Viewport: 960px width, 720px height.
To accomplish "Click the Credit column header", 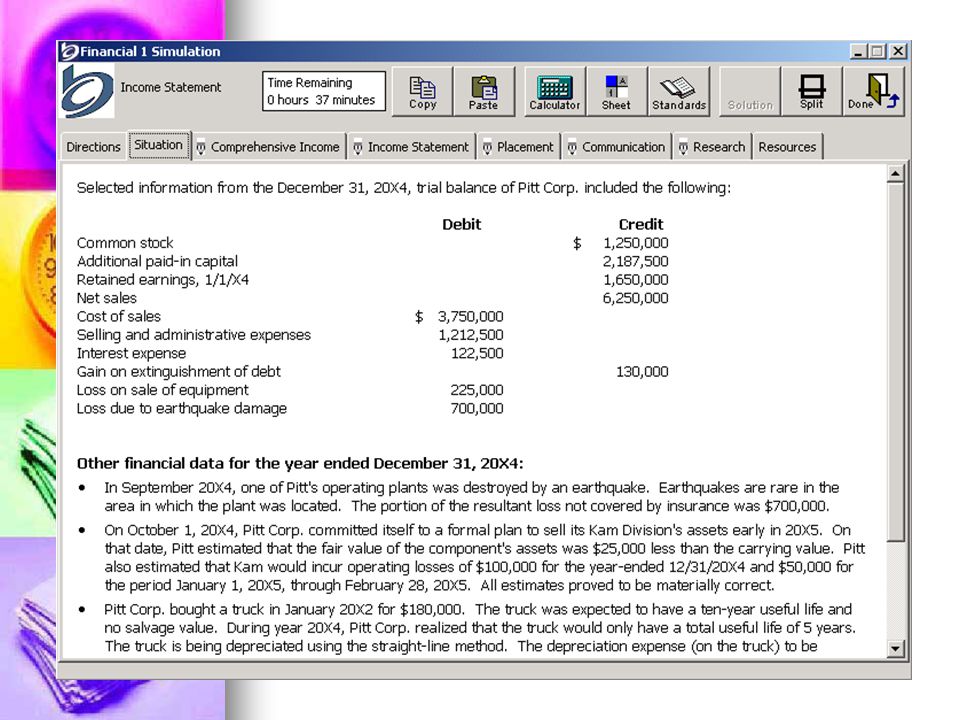I will click(x=641, y=224).
